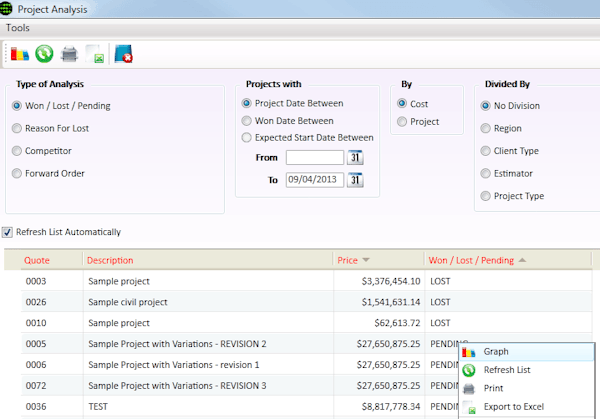The height and width of the screenshot is (419, 600).
Task: Click description 'Sample Project with Variations - REVISION 3'
Action: point(177,385)
